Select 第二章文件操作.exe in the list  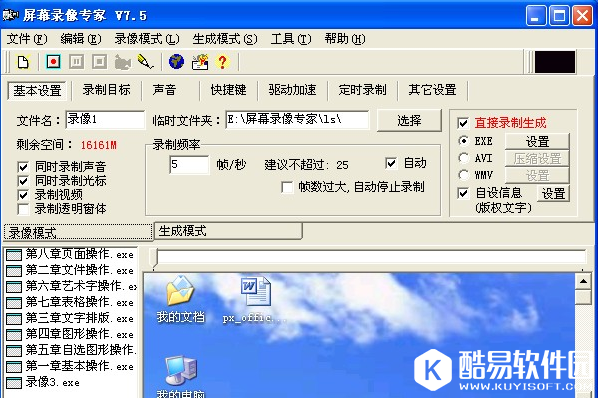pos(70,270)
